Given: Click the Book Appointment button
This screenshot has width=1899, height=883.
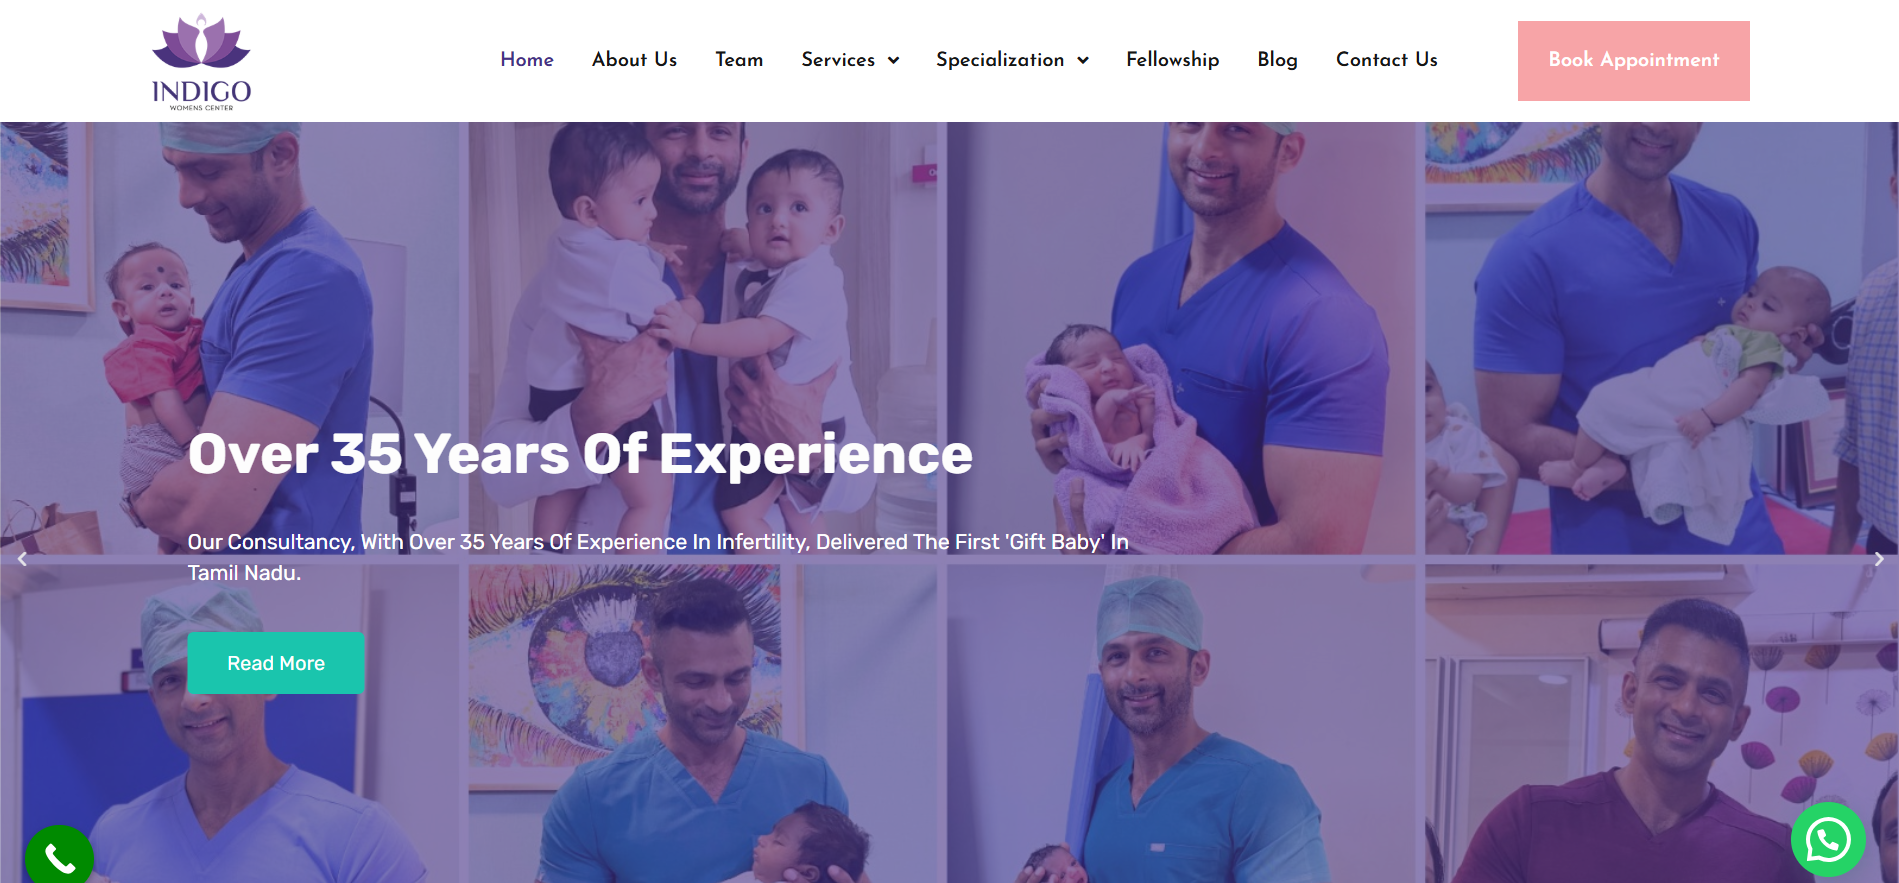Looking at the screenshot, I should pos(1633,61).
